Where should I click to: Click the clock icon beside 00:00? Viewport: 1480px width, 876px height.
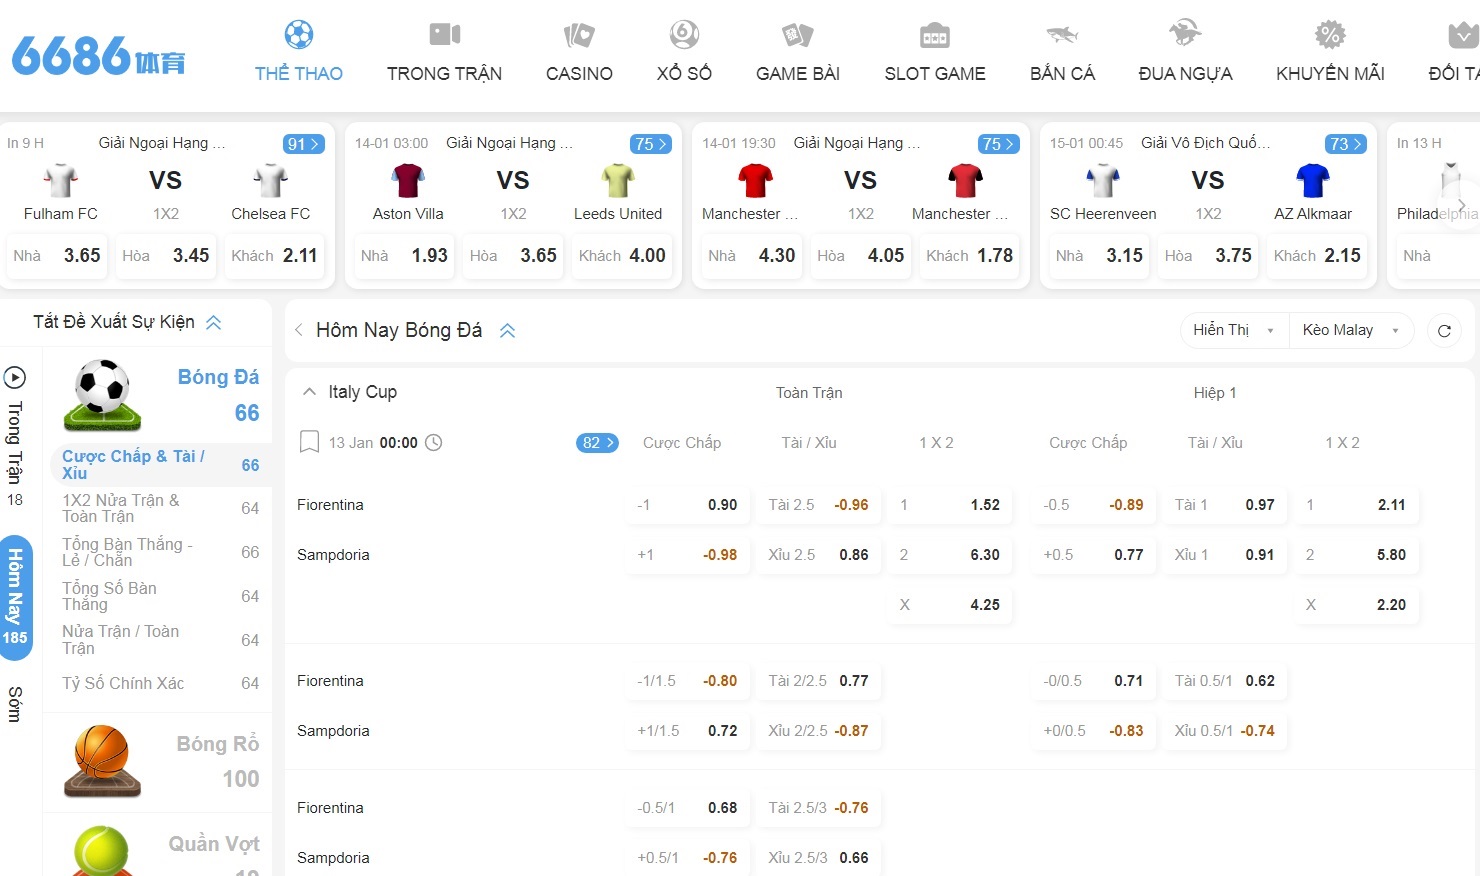point(434,443)
